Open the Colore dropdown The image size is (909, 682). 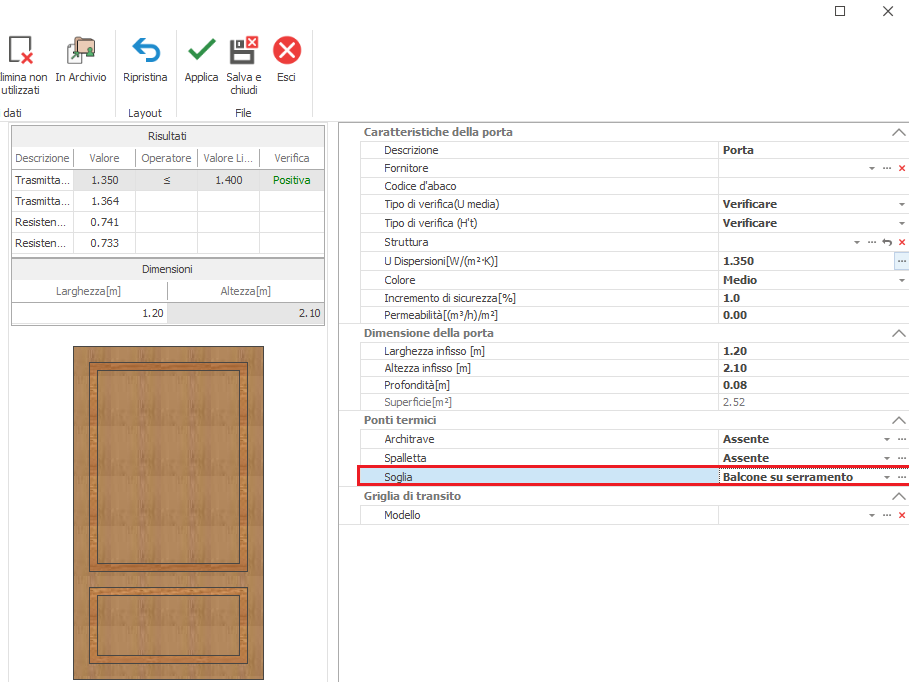[901, 280]
